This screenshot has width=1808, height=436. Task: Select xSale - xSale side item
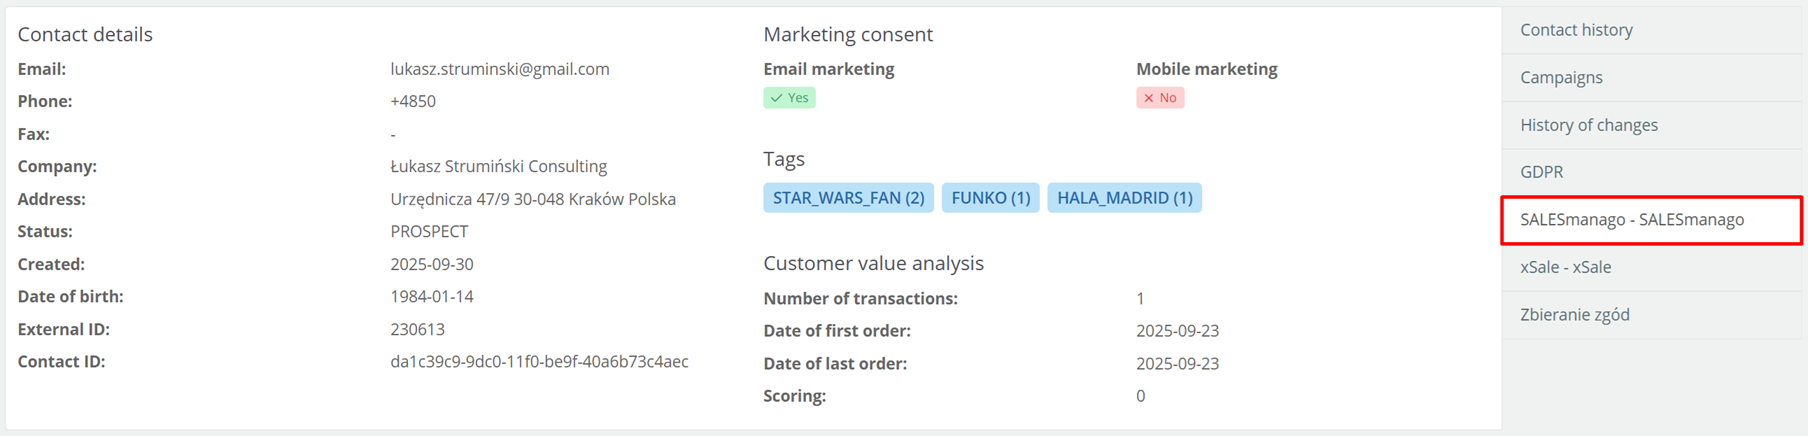coord(1565,267)
